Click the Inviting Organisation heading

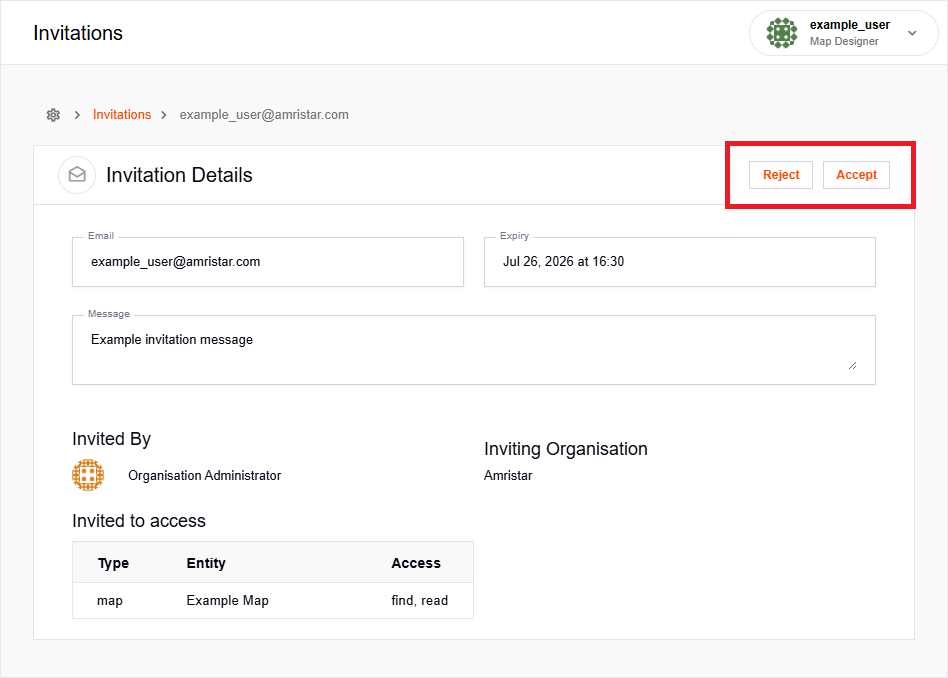[x=565, y=449]
